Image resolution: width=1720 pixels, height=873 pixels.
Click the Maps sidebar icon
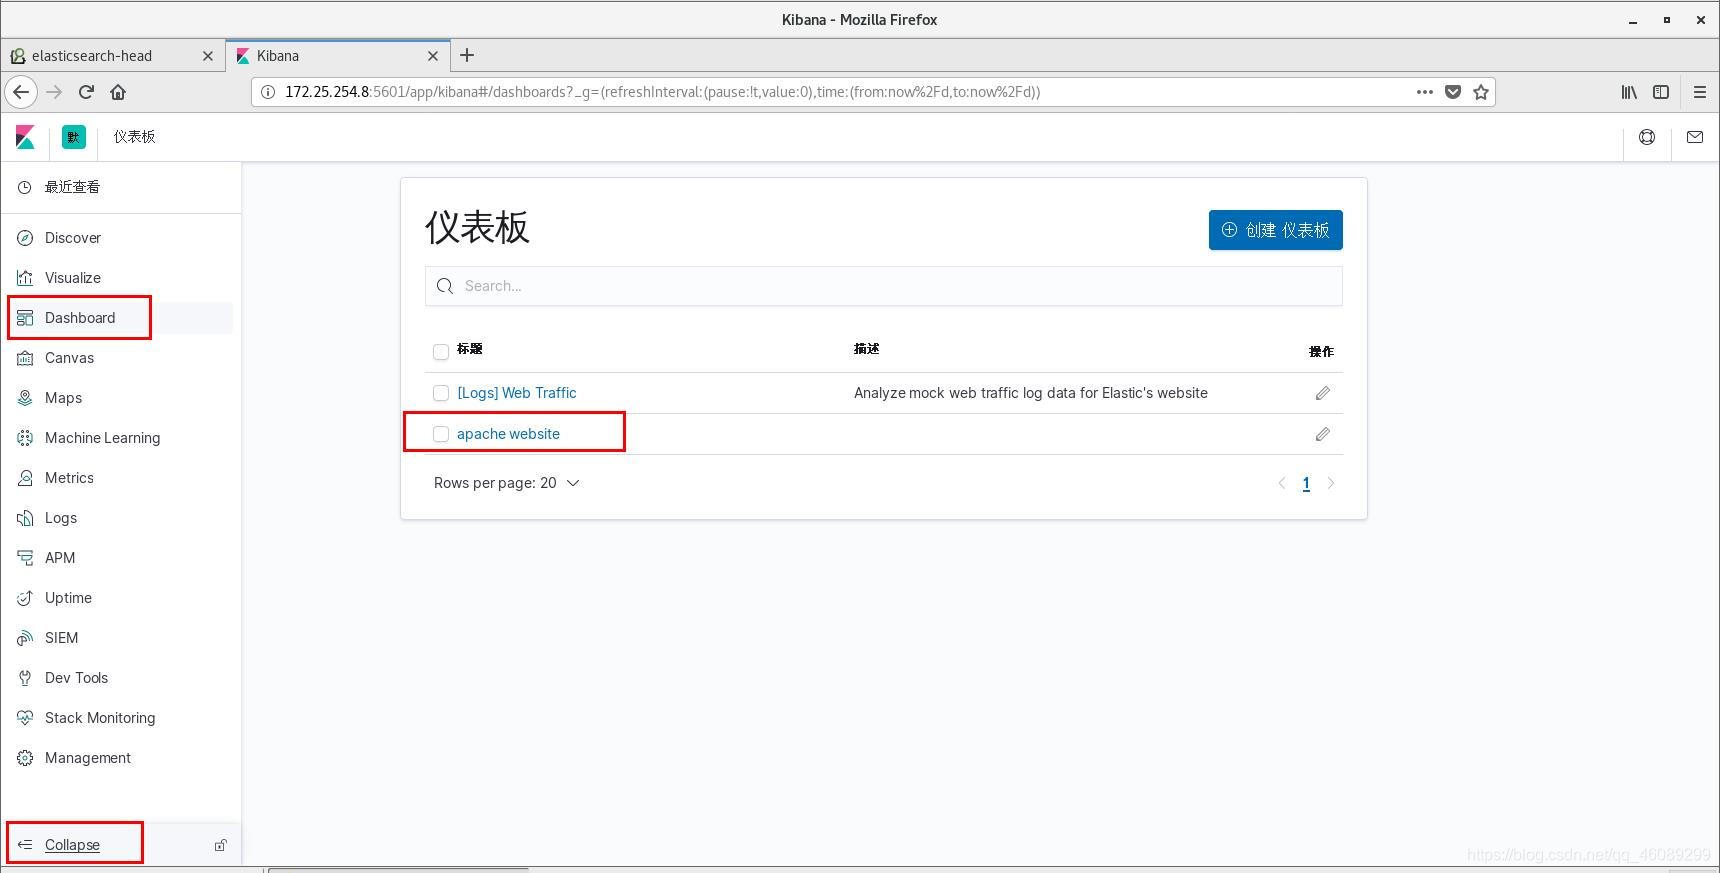coord(25,398)
